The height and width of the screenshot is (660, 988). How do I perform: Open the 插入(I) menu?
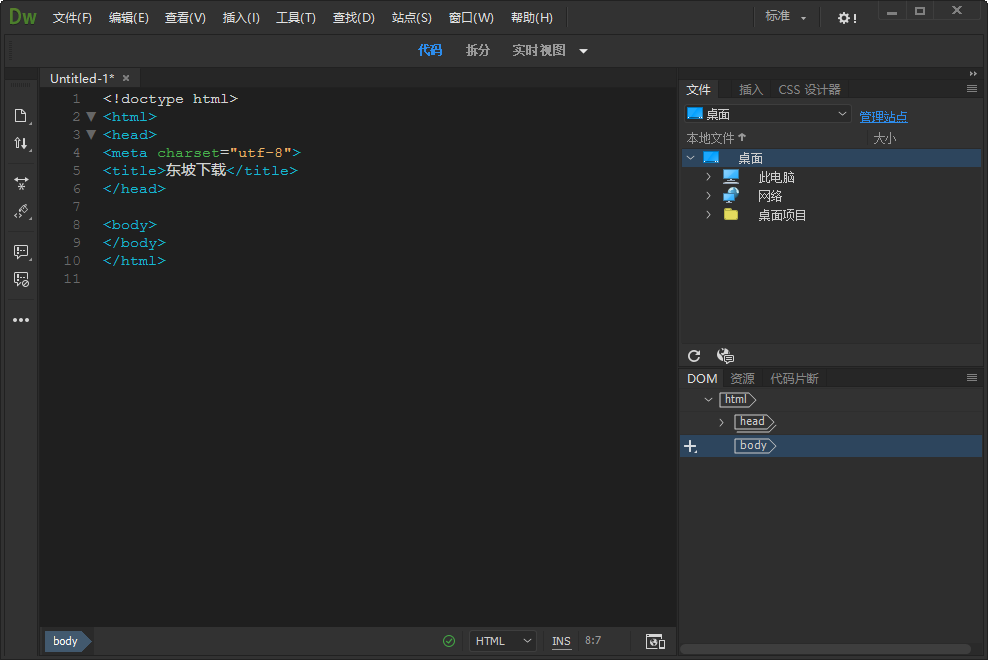tap(241, 18)
